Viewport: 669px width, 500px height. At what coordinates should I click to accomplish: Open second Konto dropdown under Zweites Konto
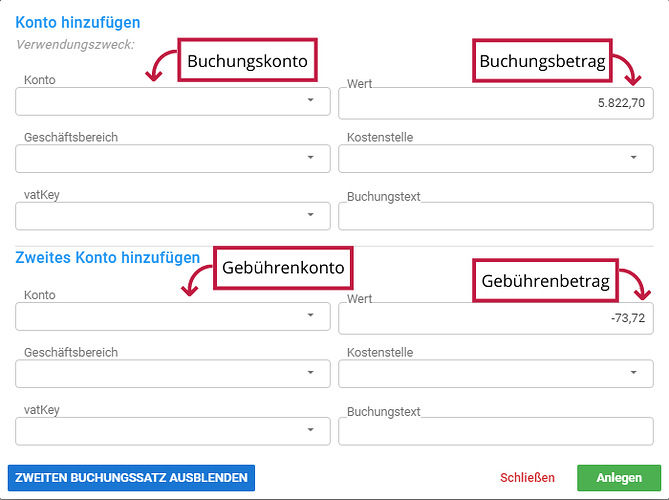pyautogui.click(x=311, y=315)
